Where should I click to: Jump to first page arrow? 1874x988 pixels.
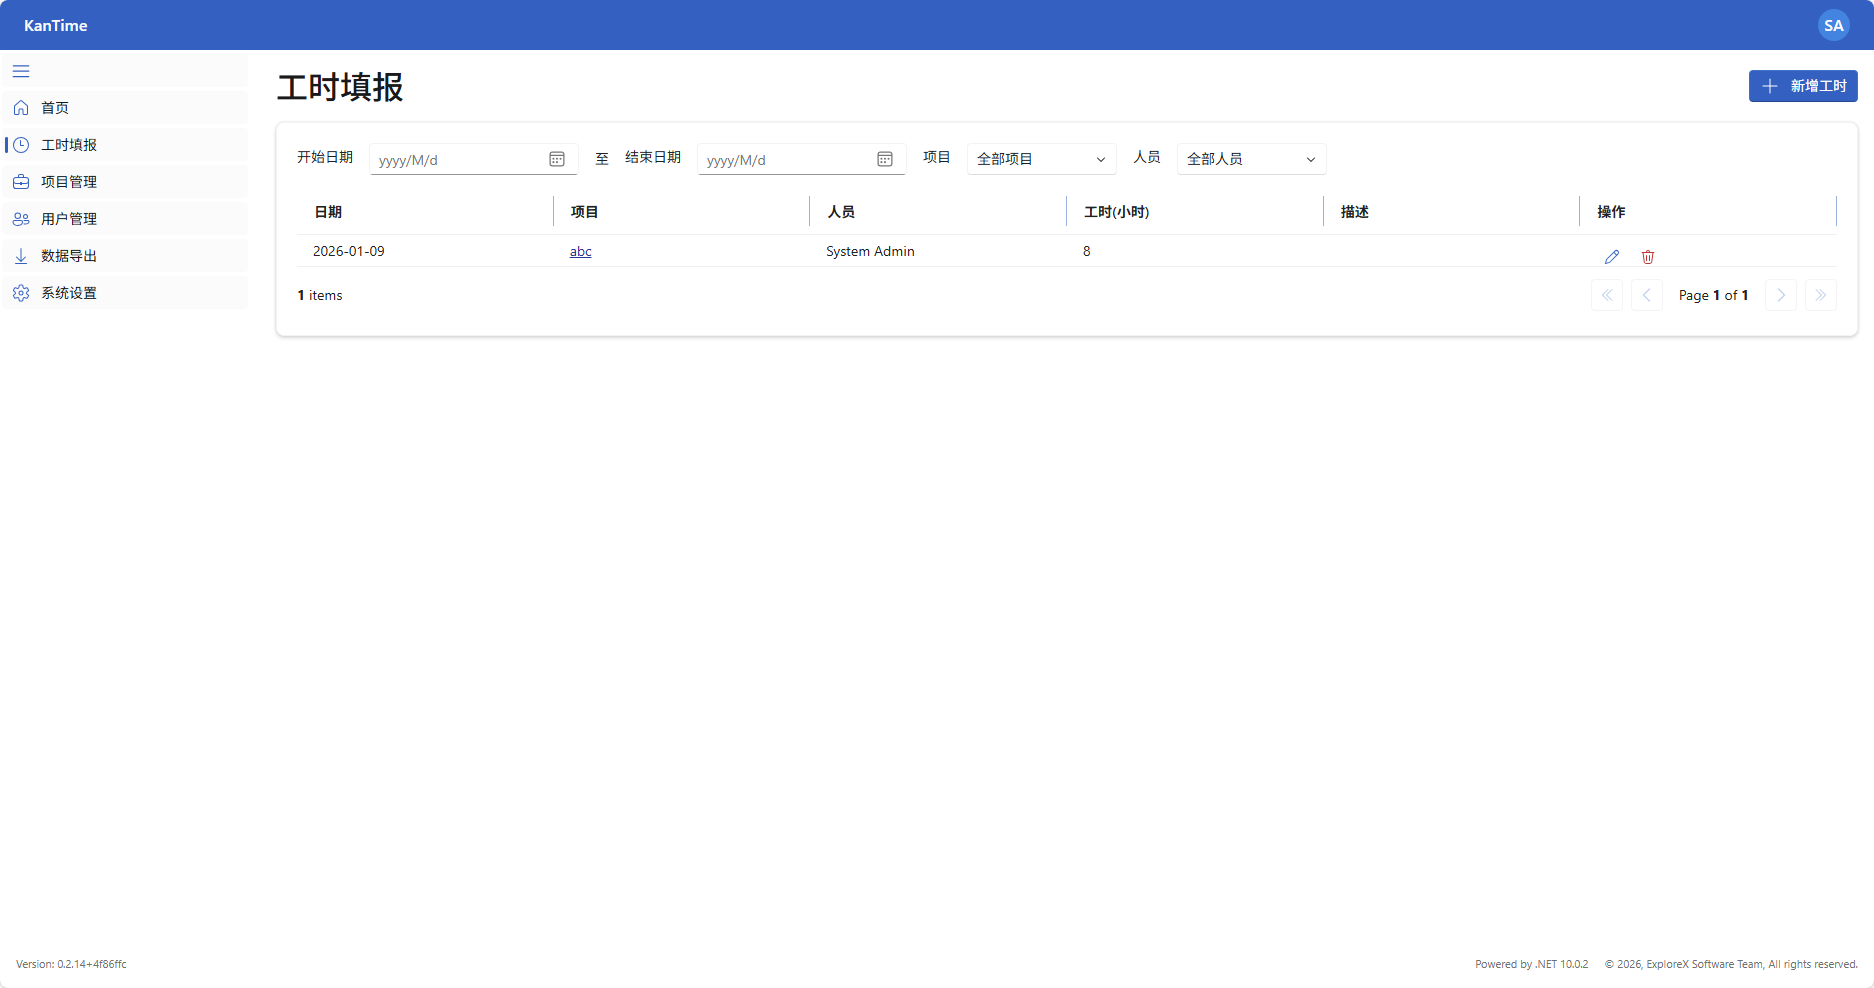click(x=1606, y=295)
